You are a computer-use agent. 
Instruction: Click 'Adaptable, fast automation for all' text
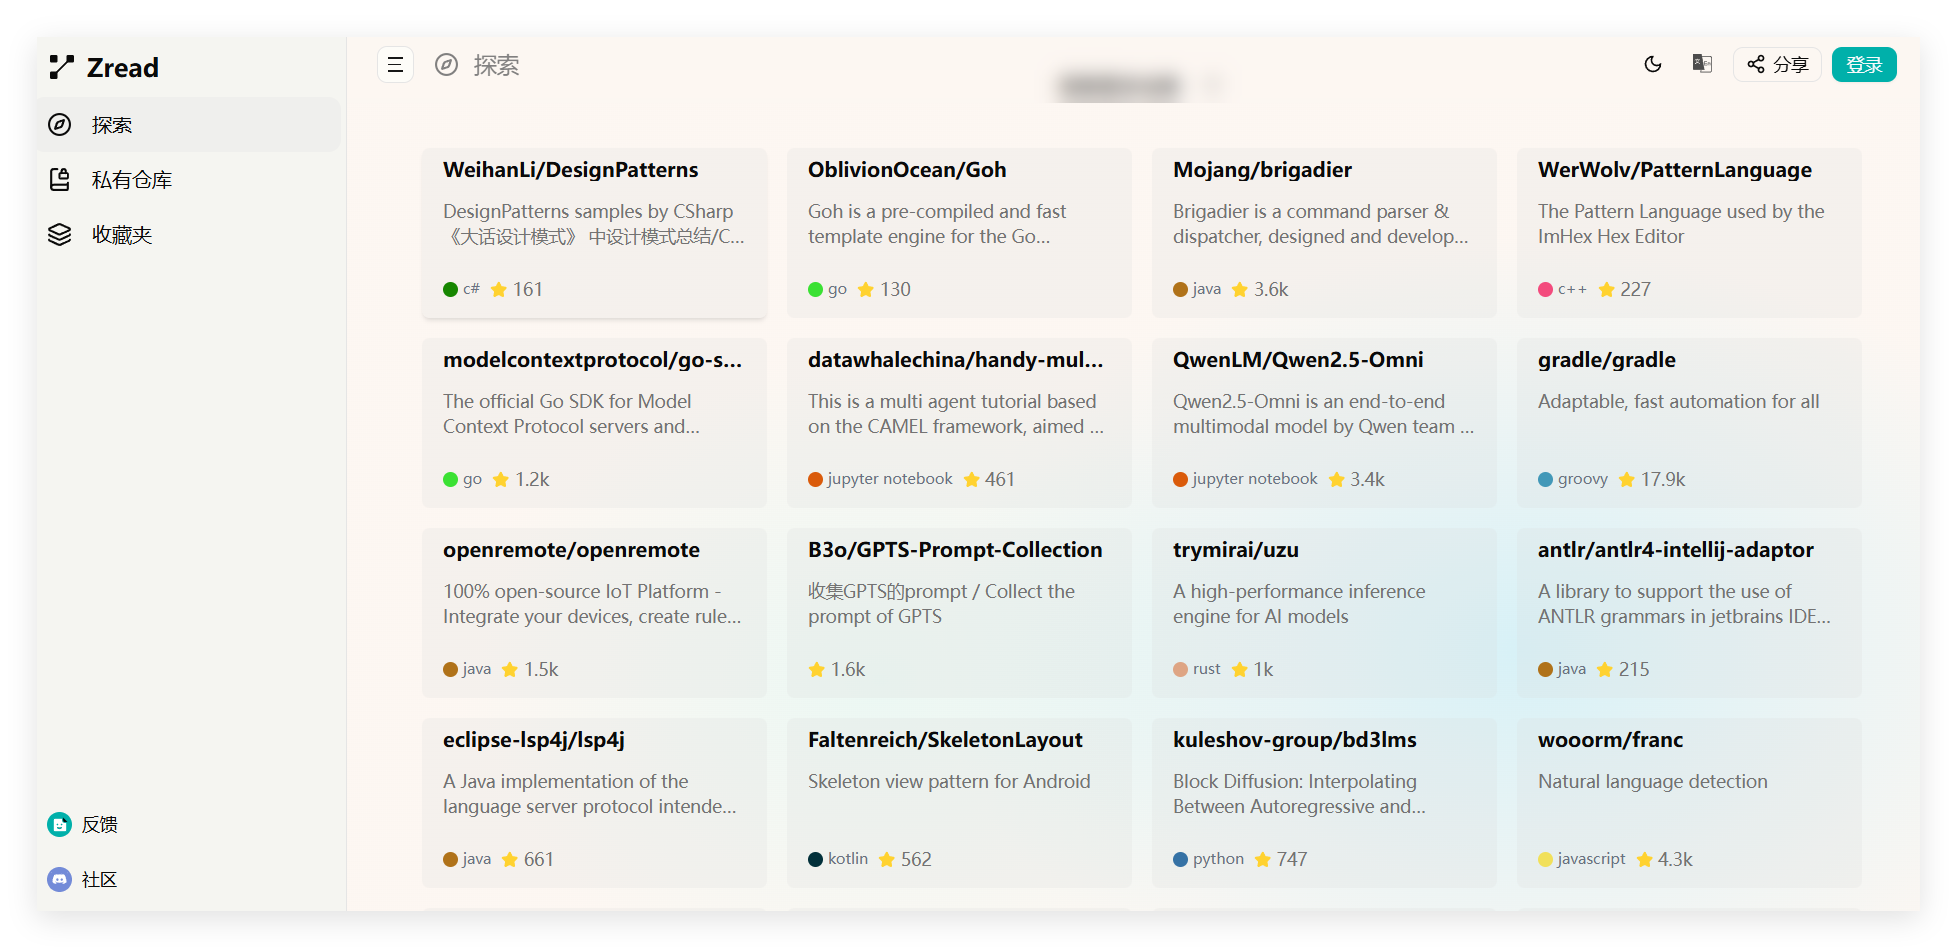click(x=1678, y=401)
